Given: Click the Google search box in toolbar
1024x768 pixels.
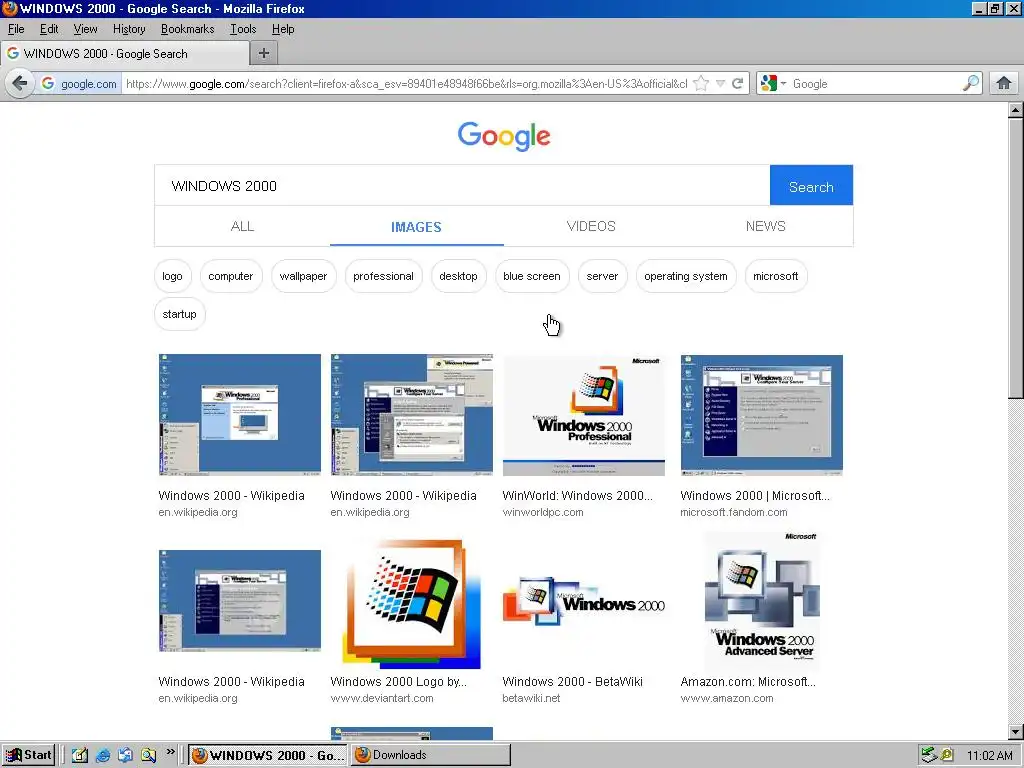Looking at the screenshot, I should (875, 84).
